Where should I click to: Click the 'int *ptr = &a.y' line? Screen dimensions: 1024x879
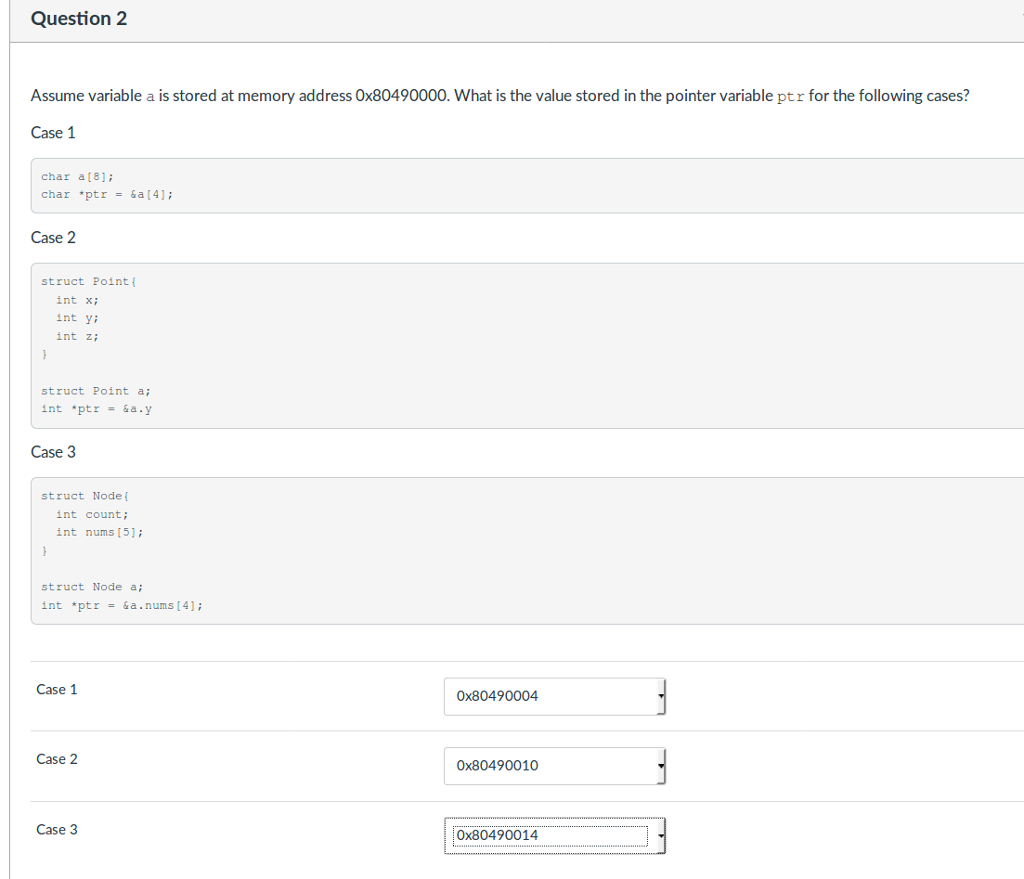coord(97,409)
